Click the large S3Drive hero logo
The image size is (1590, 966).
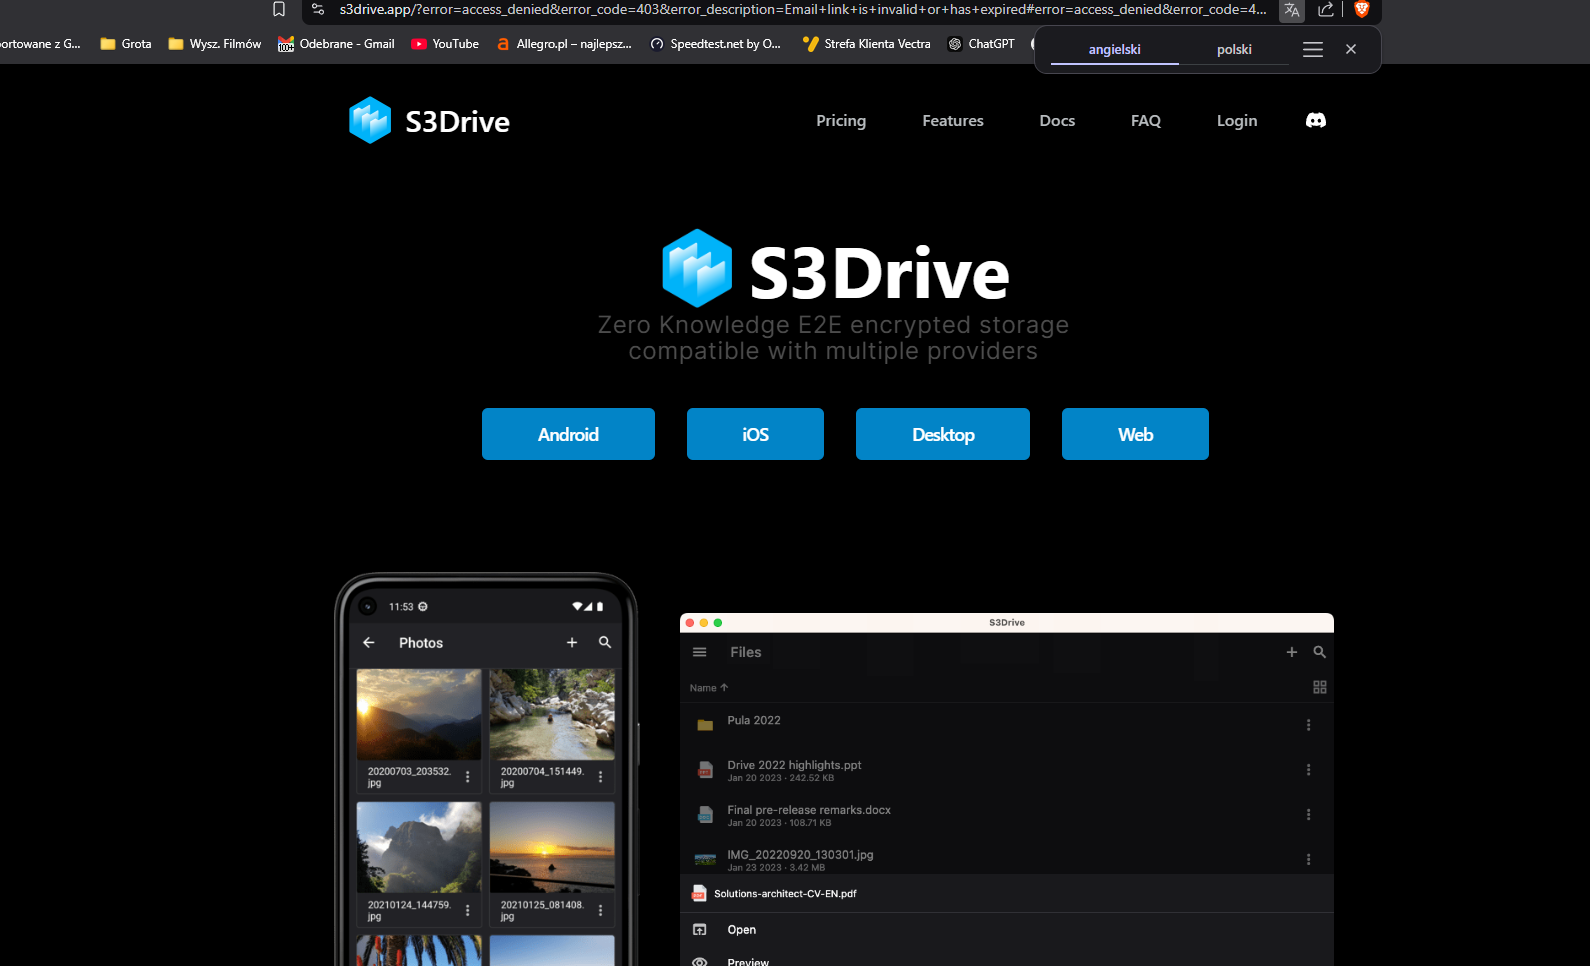[835, 270]
